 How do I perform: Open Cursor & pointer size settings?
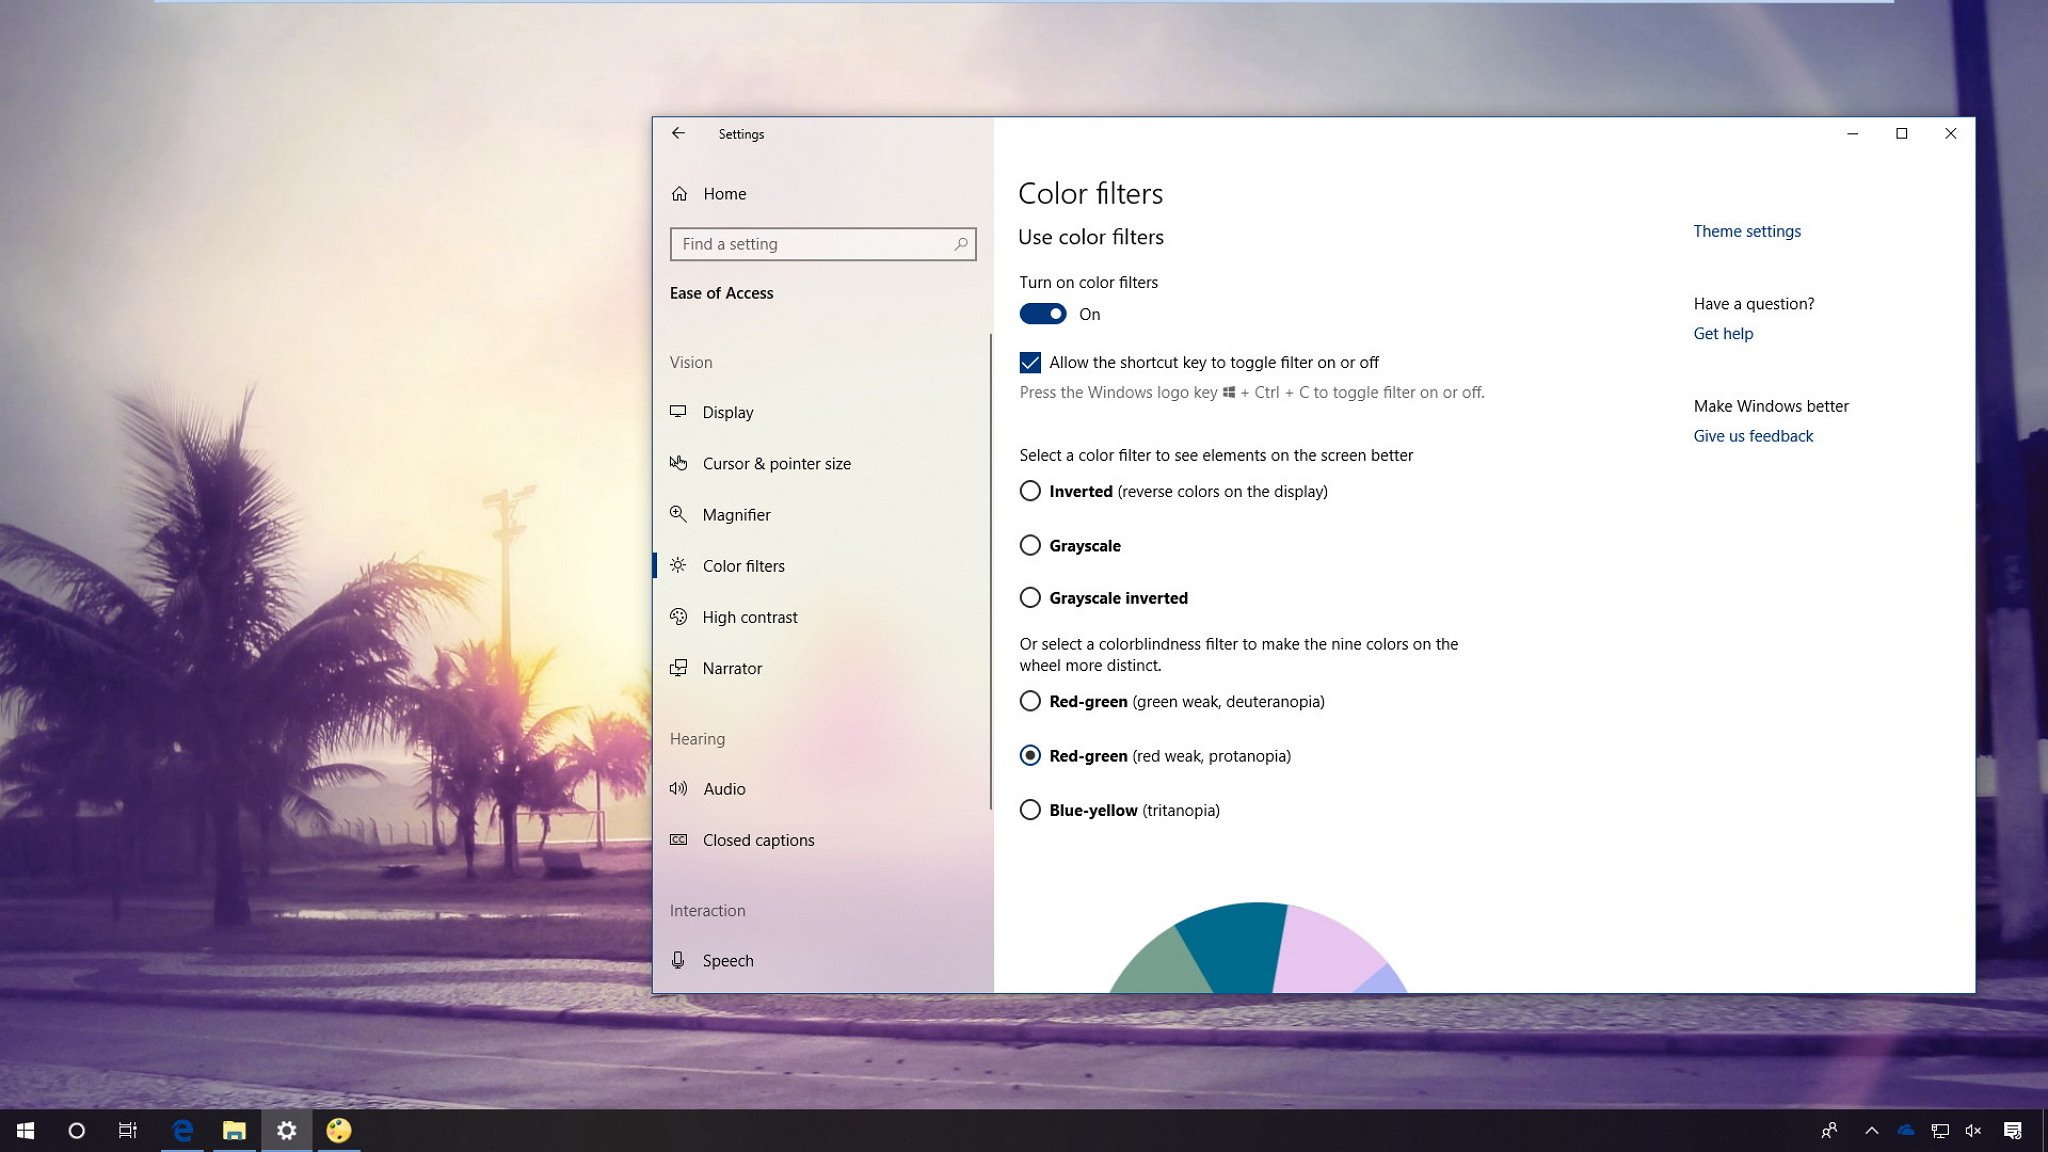tap(778, 463)
